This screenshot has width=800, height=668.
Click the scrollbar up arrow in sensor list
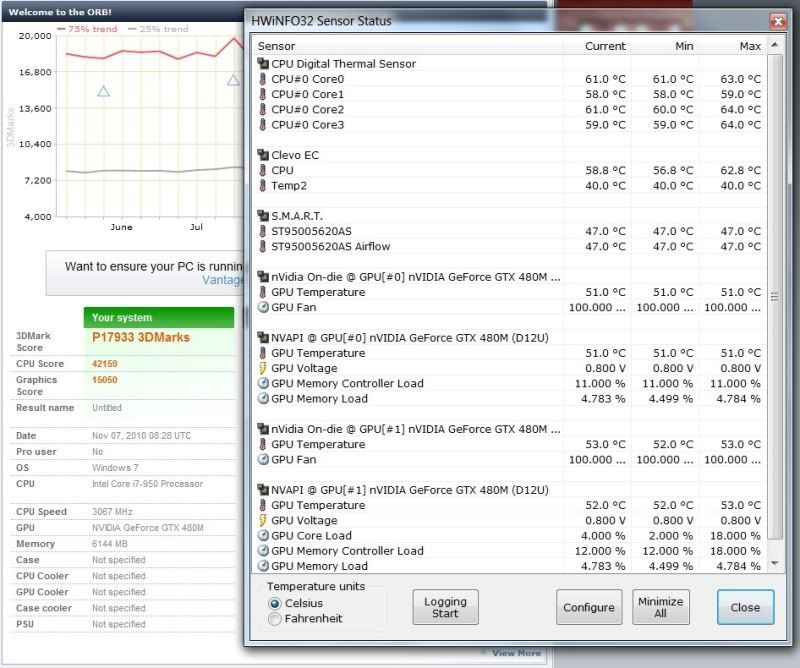tap(775, 45)
